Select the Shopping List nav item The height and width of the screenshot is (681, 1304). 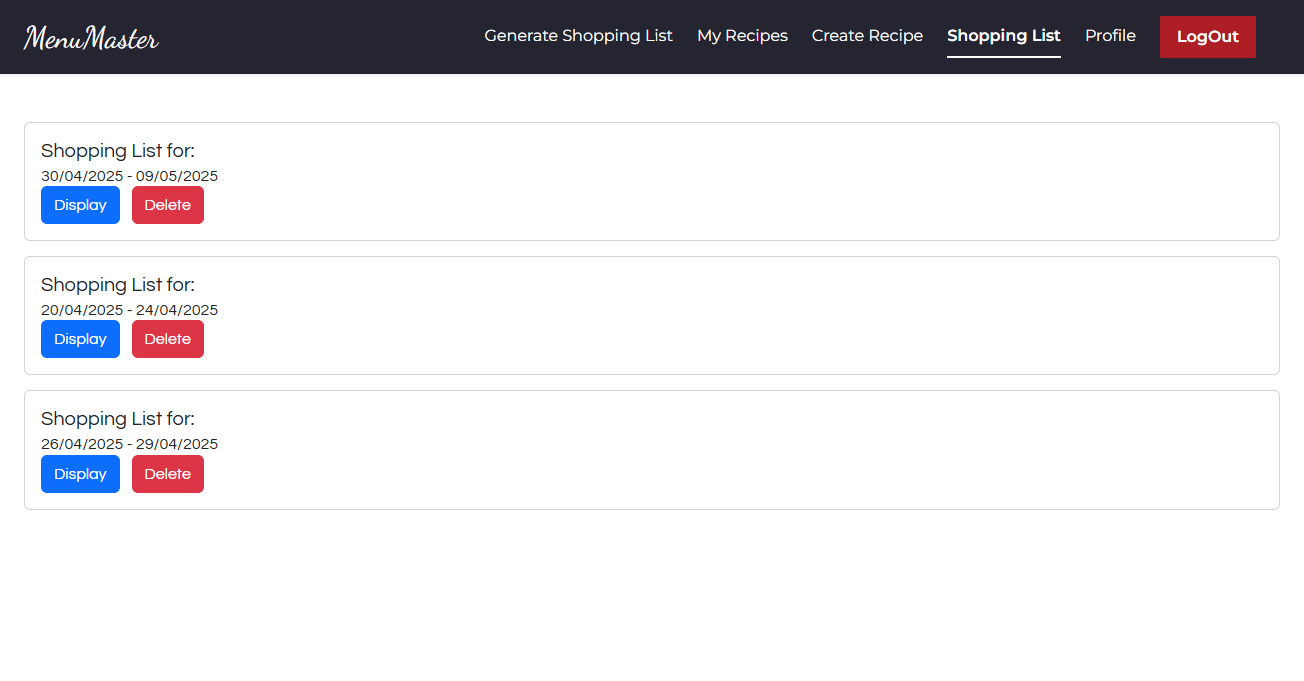1004,36
